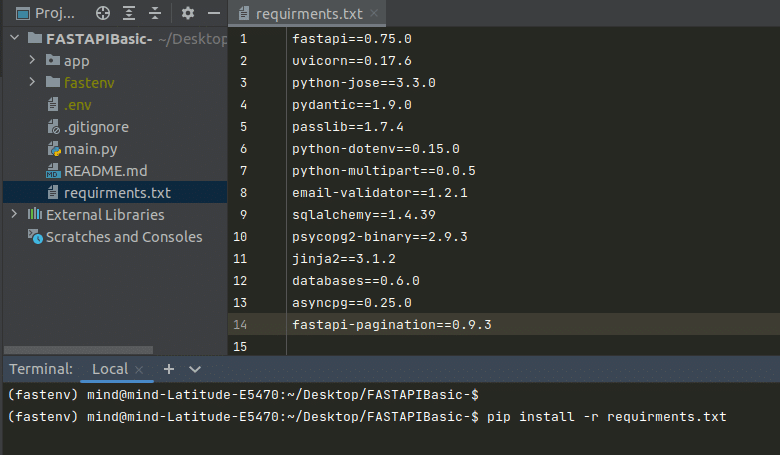Switch to the Local terminal tab
This screenshot has width=780, height=455.
[x=110, y=369]
